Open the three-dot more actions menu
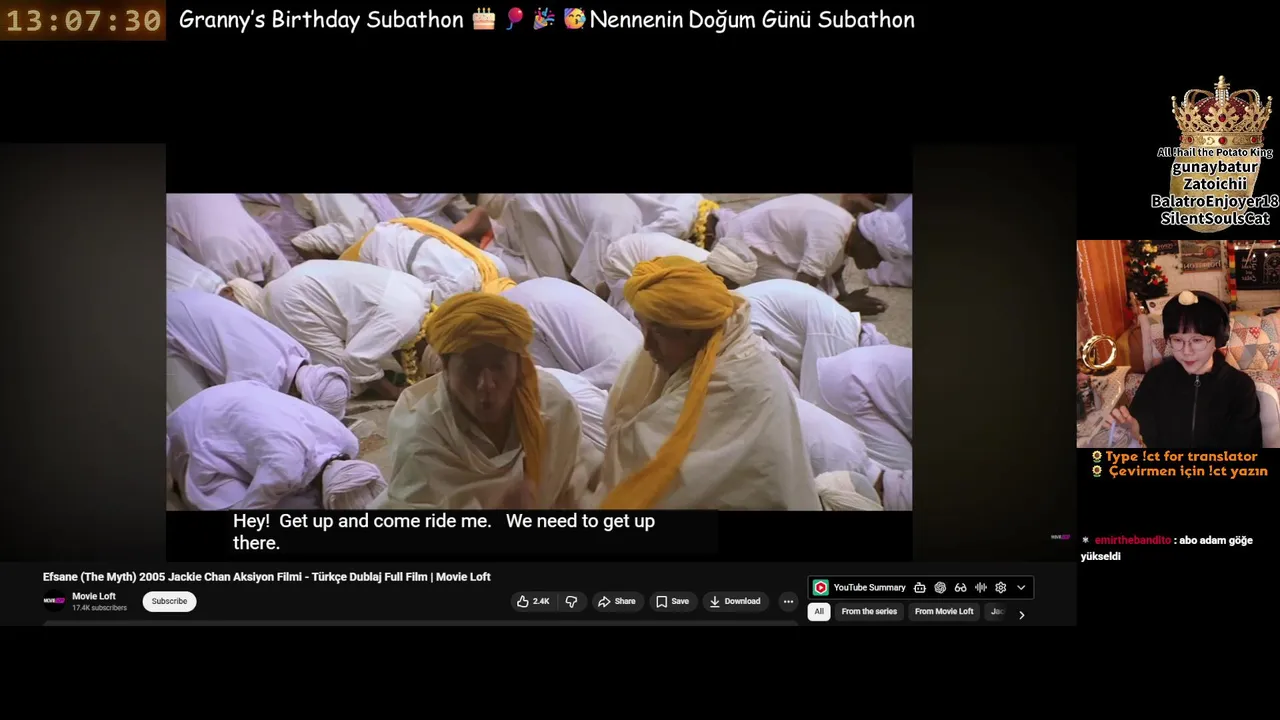The image size is (1280, 720). point(788,601)
